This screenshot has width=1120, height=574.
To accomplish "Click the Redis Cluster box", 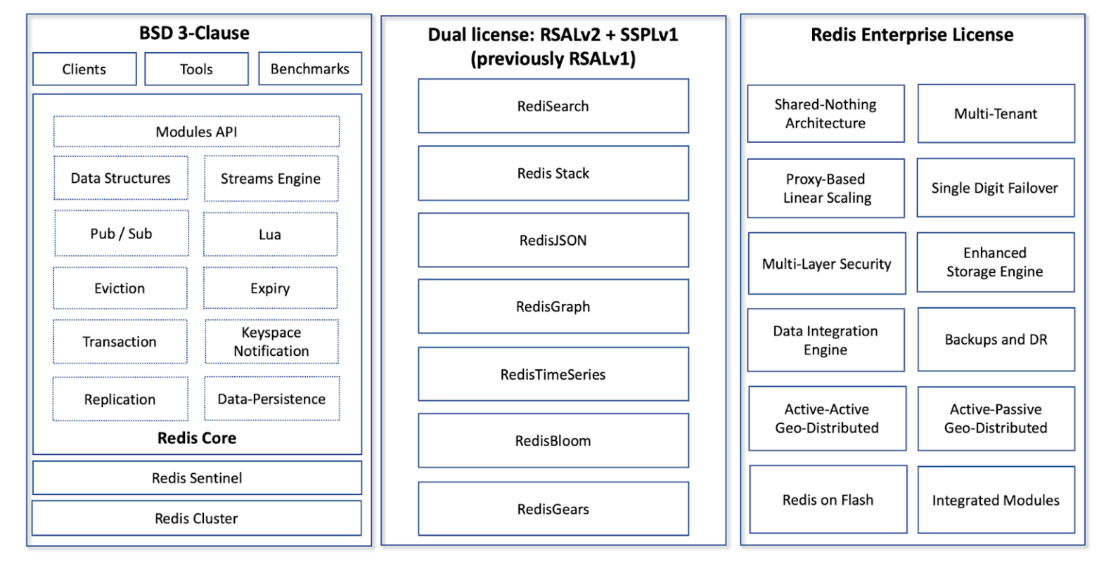I will tap(196, 518).
